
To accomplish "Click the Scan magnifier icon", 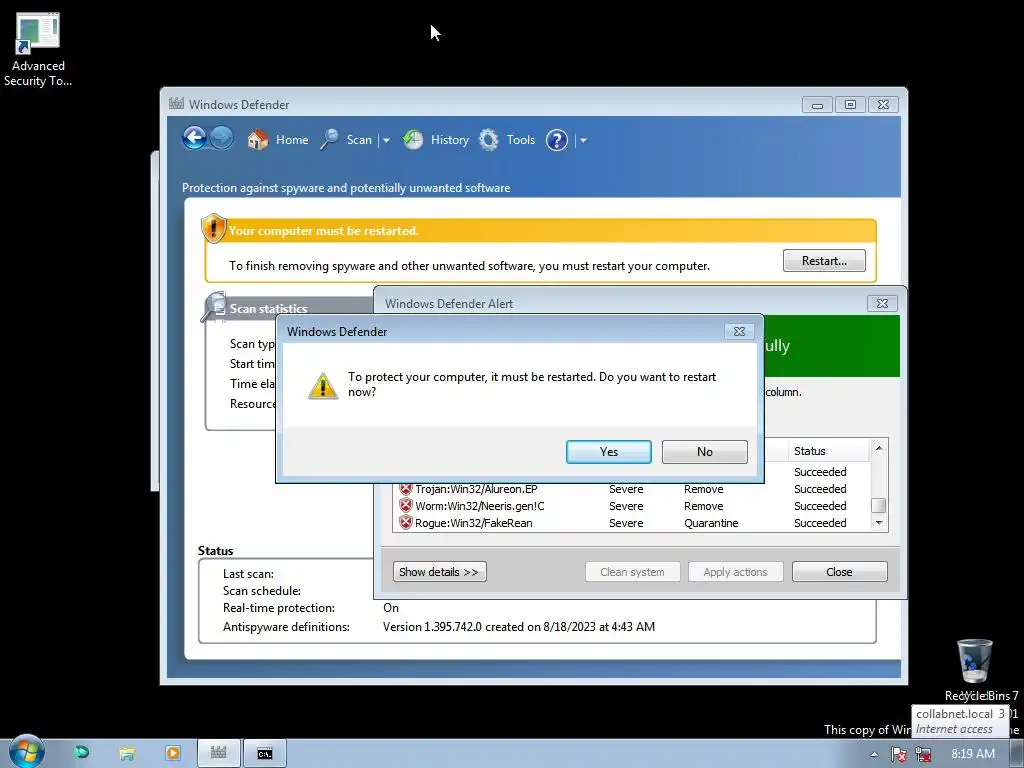I will tap(329, 139).
